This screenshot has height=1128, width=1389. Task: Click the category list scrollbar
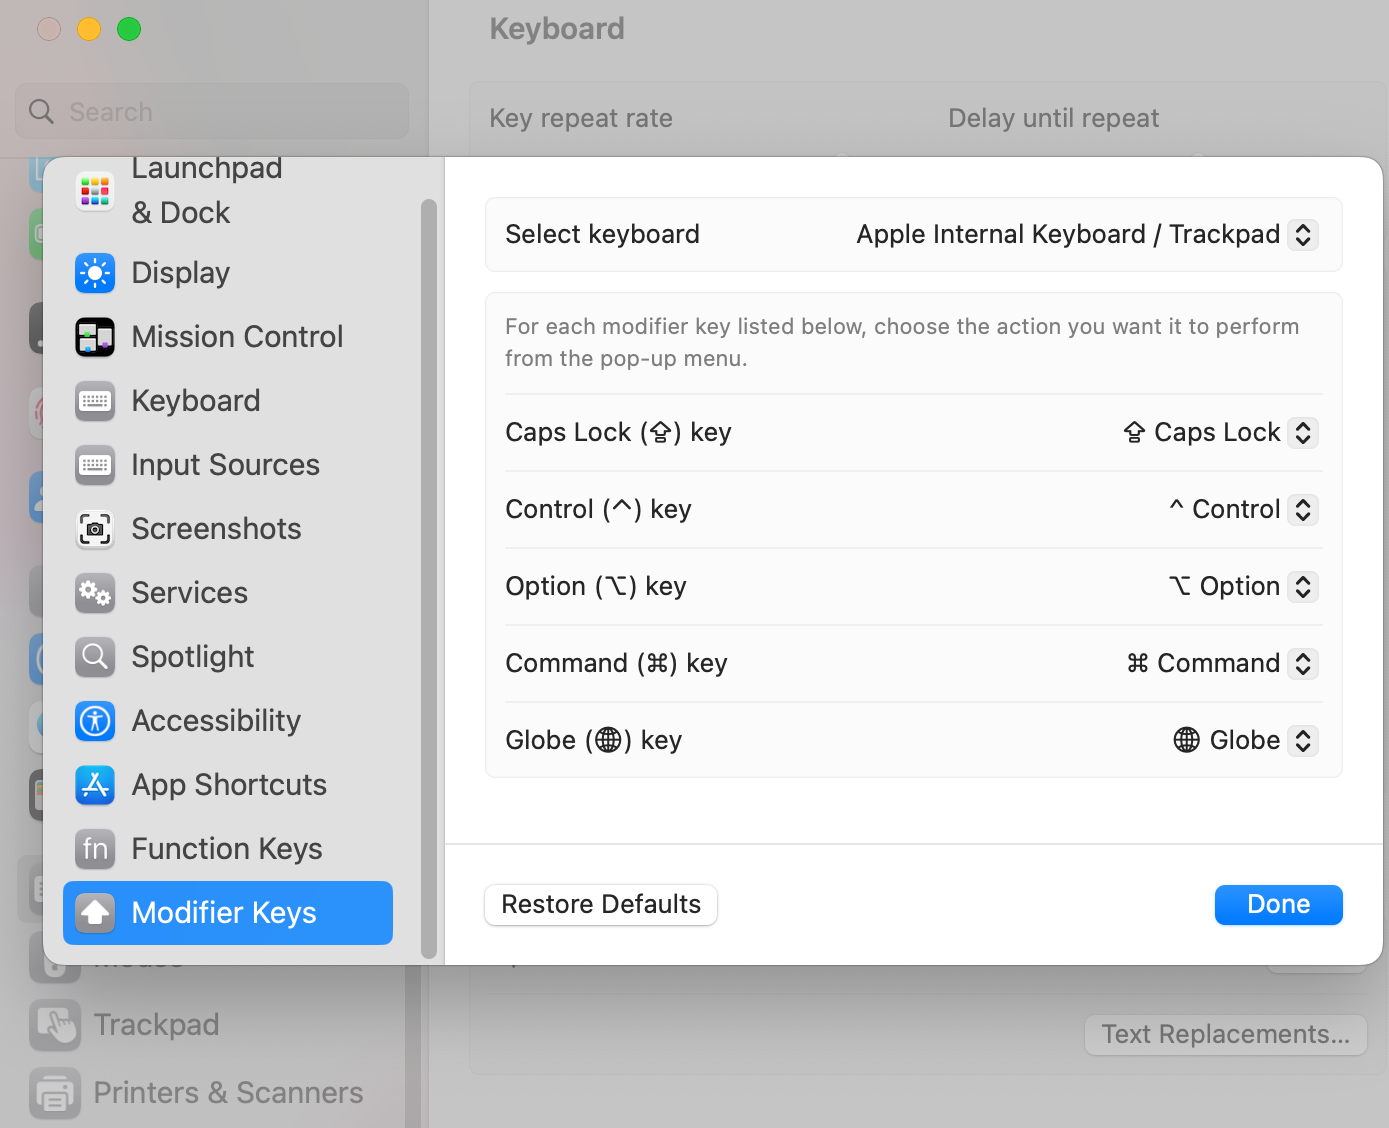tap(429, 579)
